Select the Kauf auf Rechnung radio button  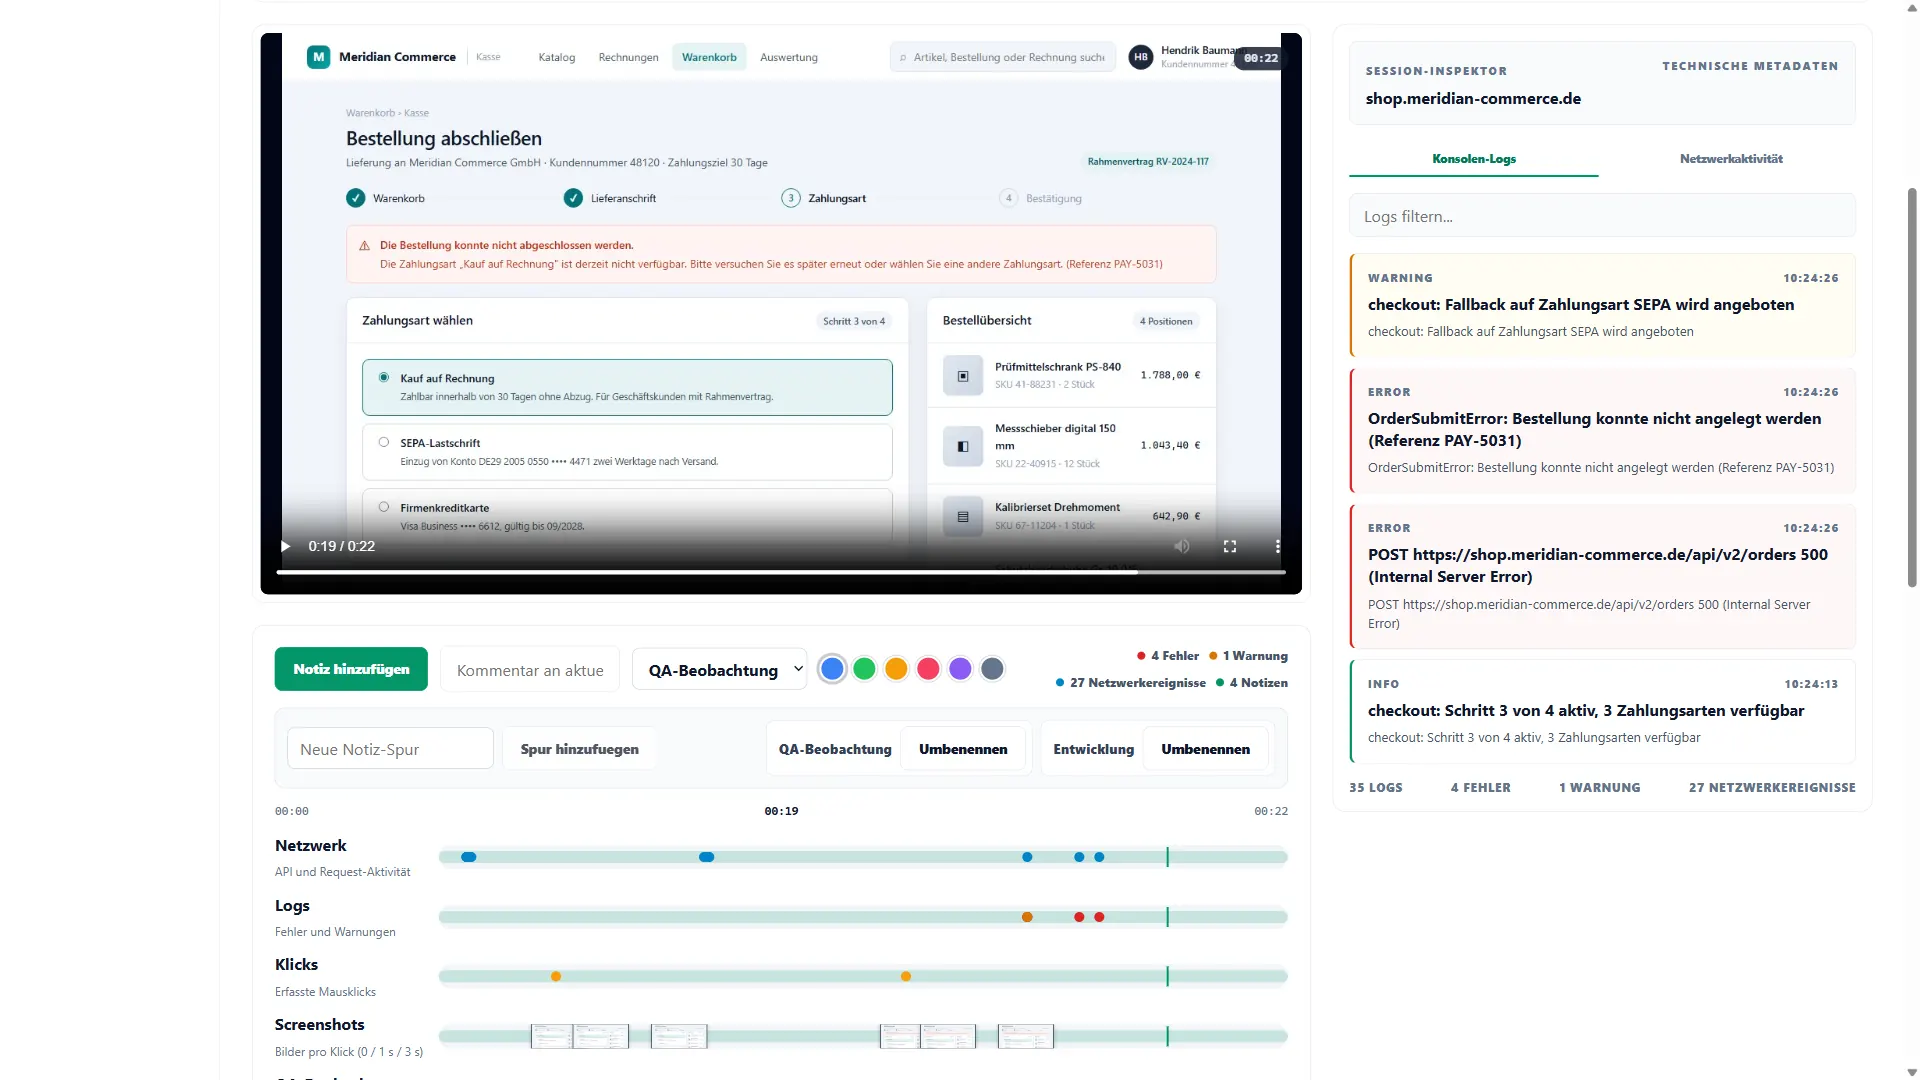[x=384, y=378]
